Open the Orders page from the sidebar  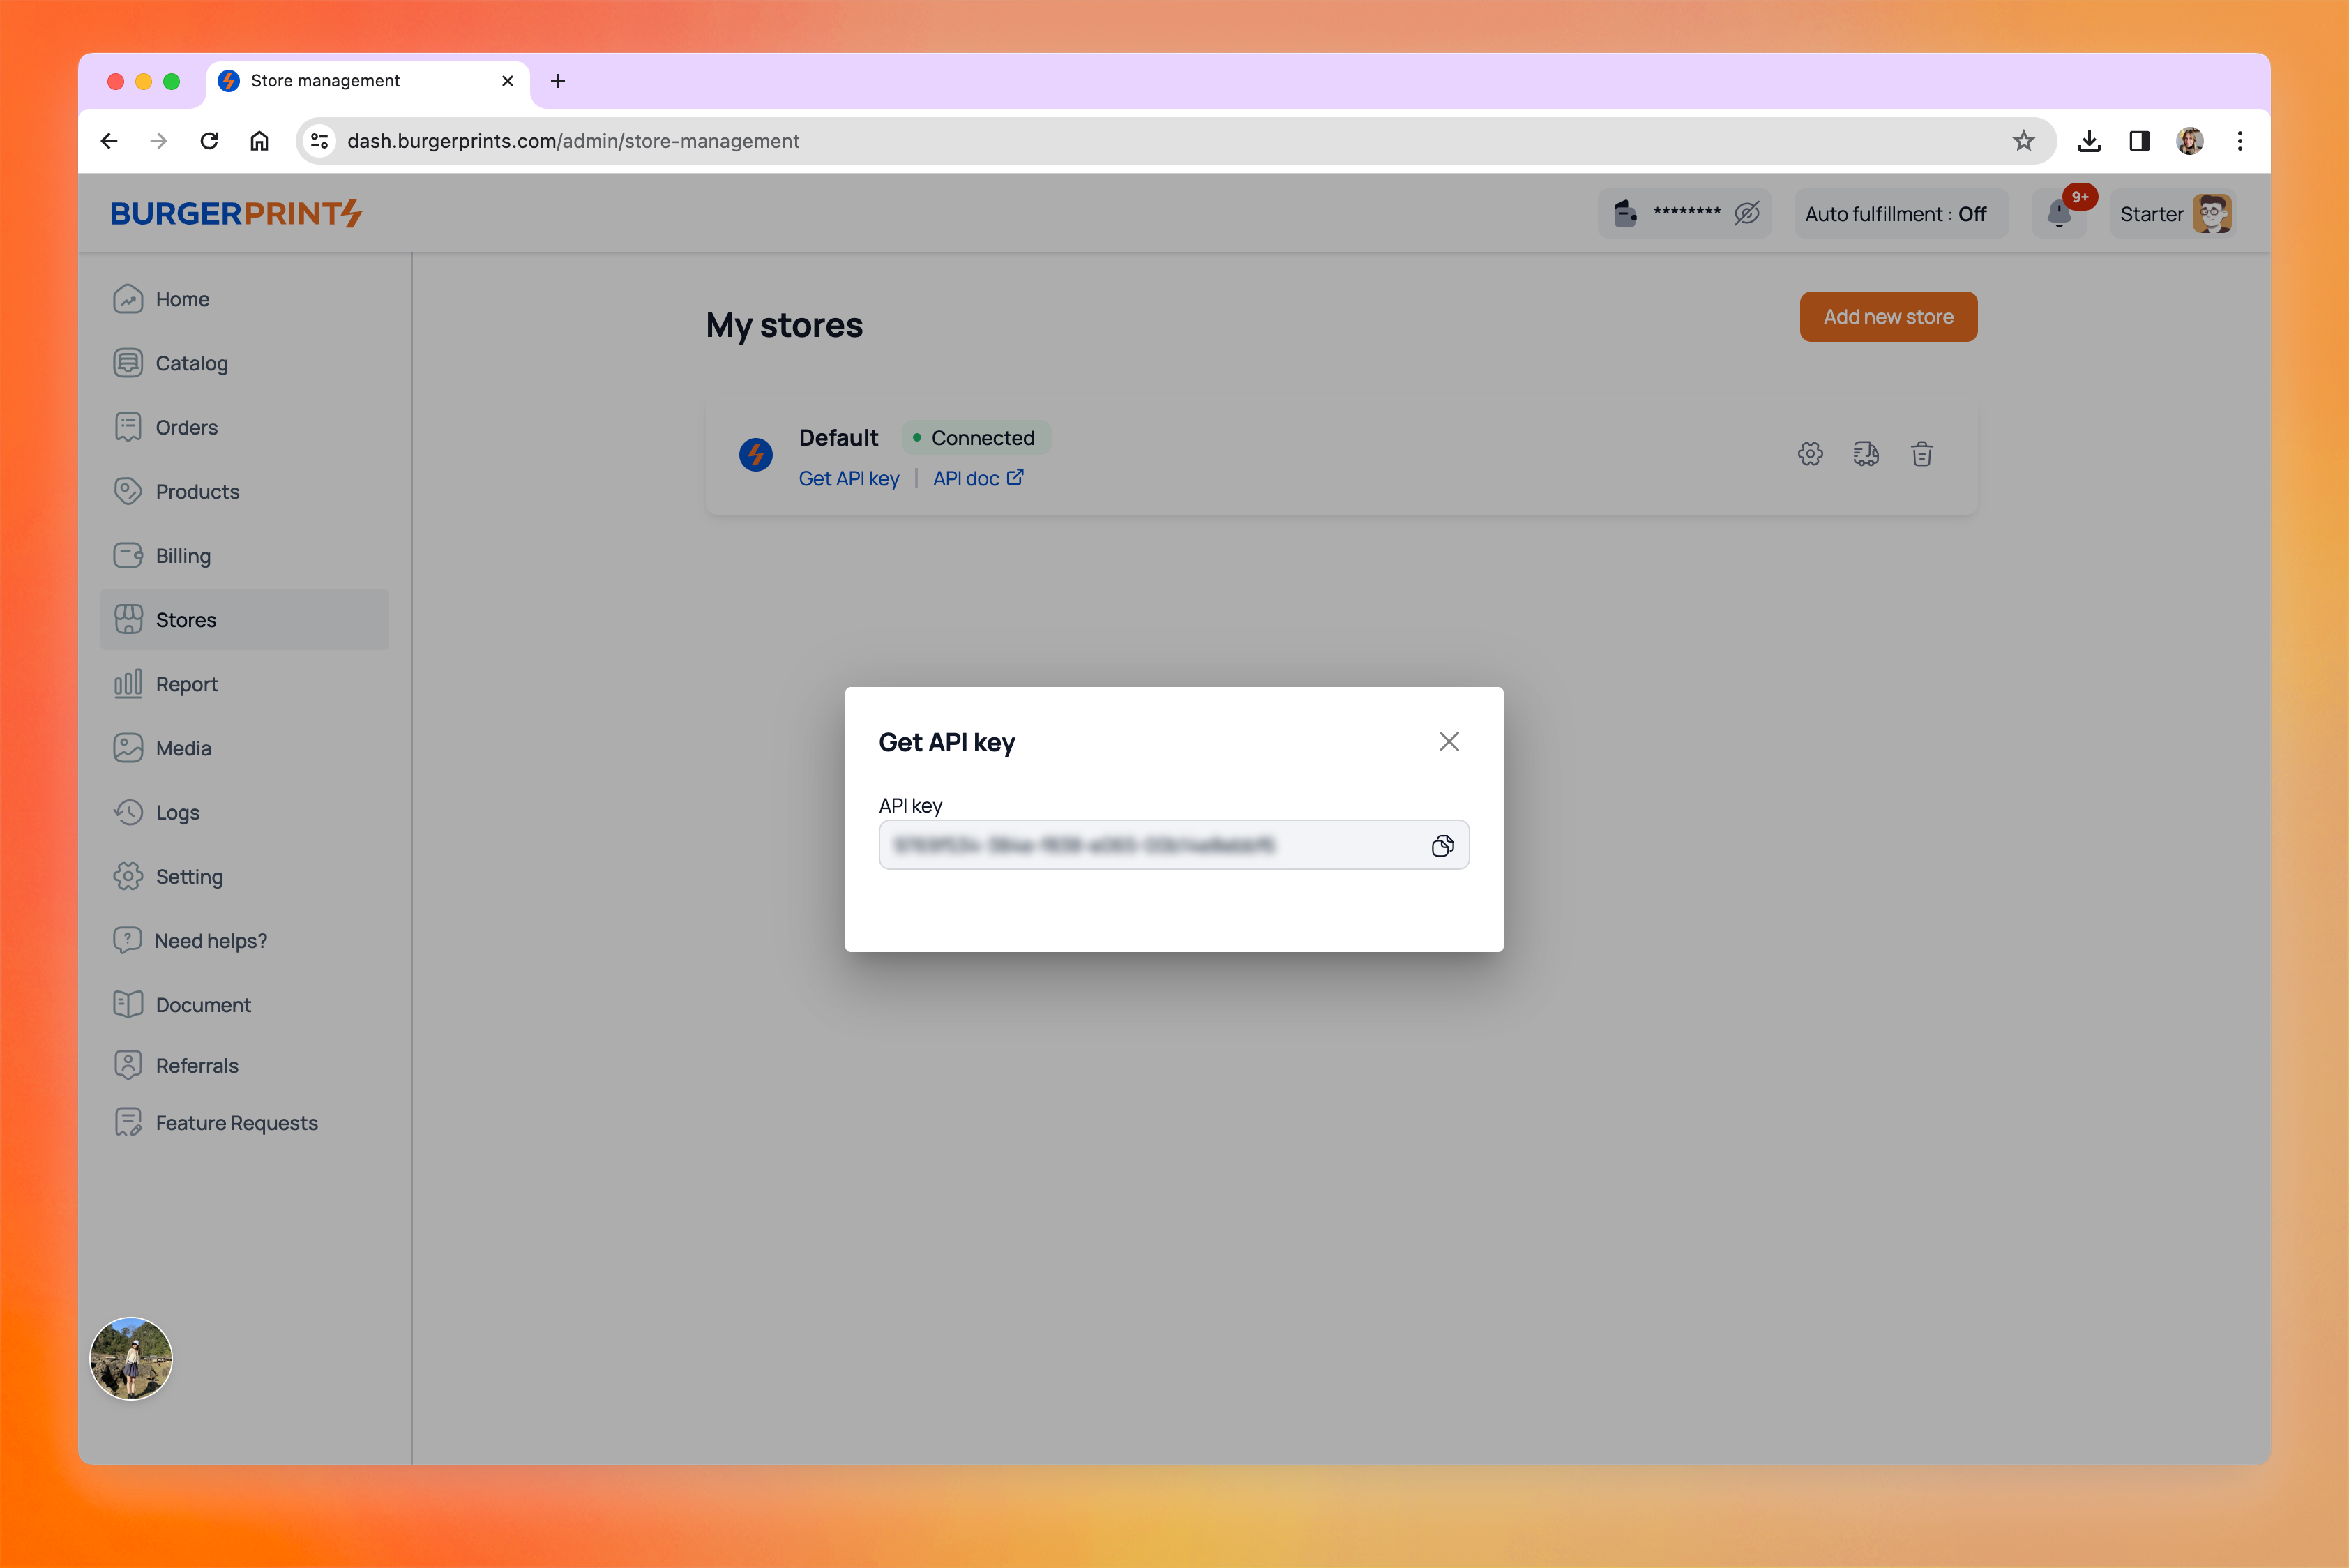[x=186, y=427]
